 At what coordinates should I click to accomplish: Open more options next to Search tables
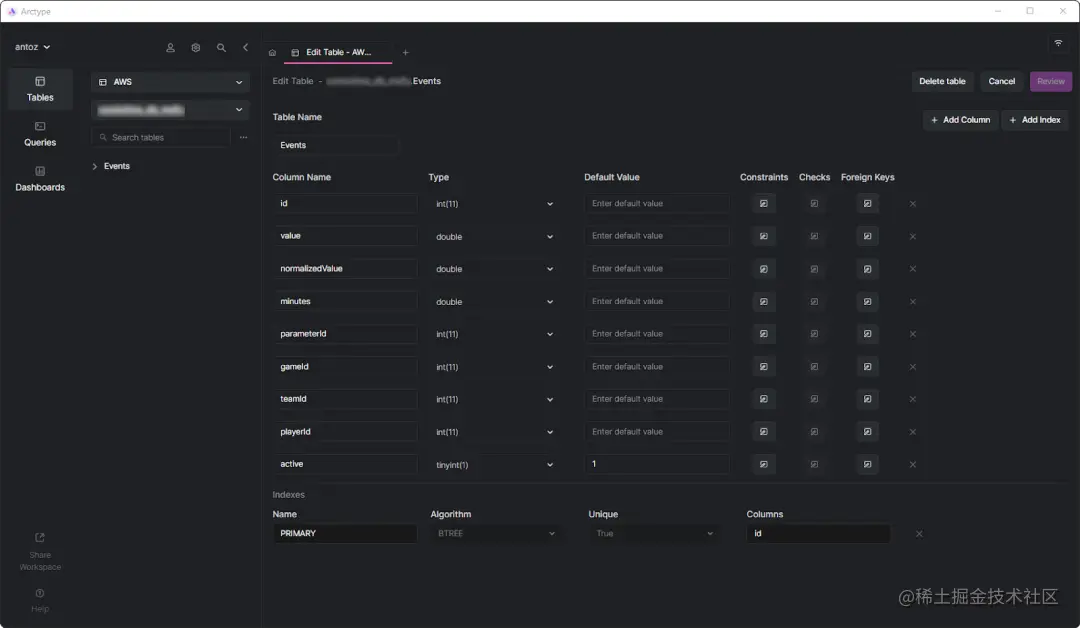243,137
